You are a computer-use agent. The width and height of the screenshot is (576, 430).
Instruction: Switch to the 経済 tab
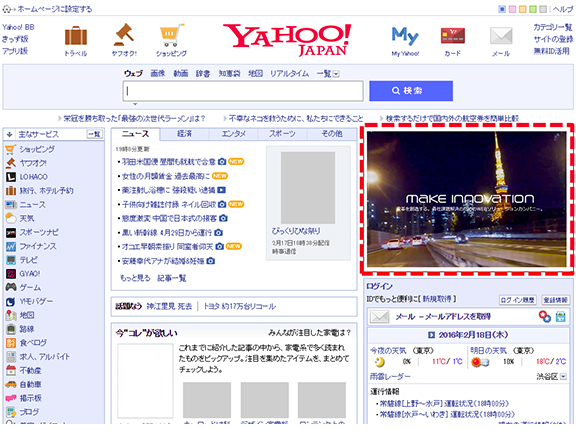(x=184, y=134)
